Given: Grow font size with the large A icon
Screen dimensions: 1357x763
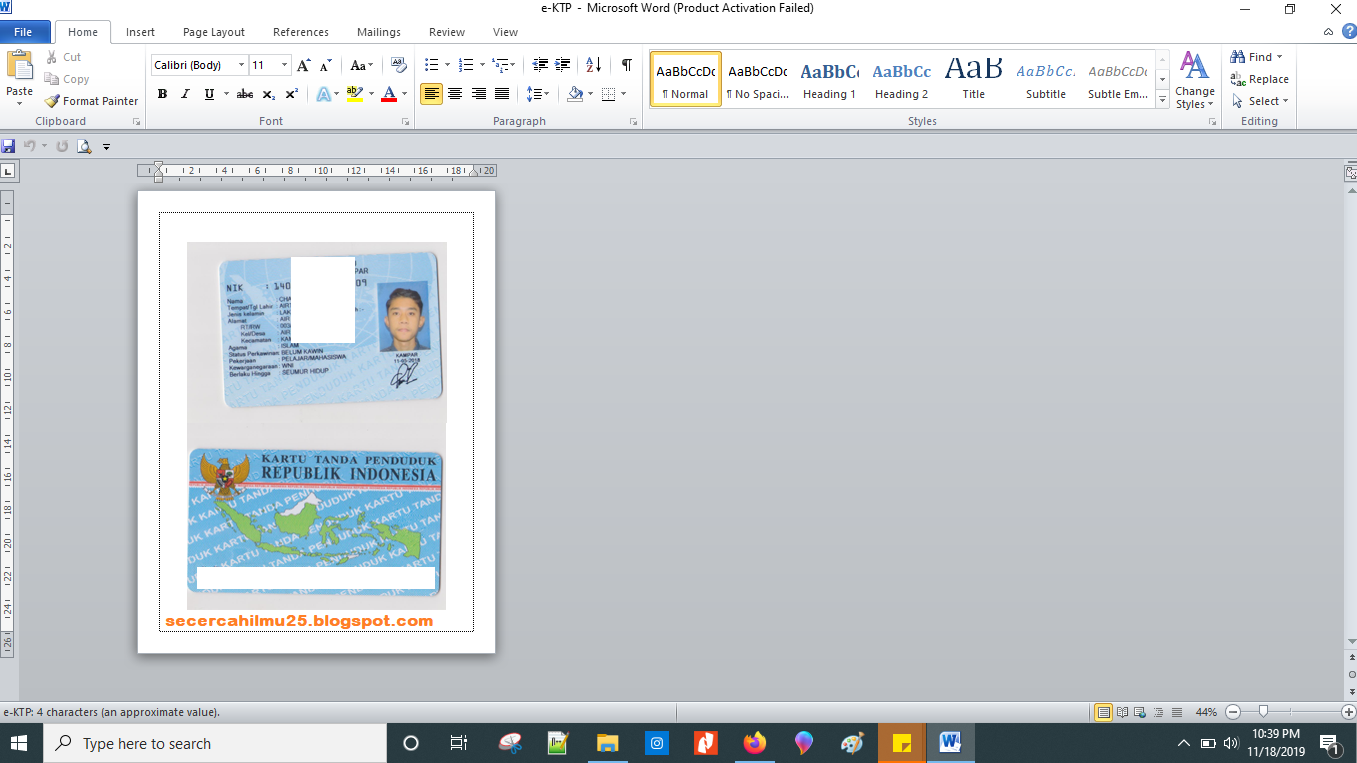Looking at the screenshot, I should tap(304, 65).
